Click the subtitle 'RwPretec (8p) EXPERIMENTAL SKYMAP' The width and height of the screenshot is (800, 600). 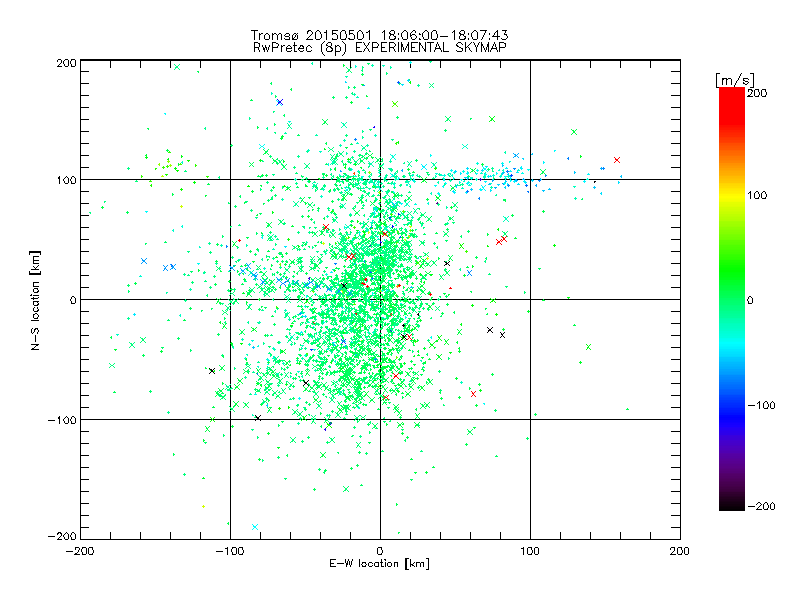380,47
